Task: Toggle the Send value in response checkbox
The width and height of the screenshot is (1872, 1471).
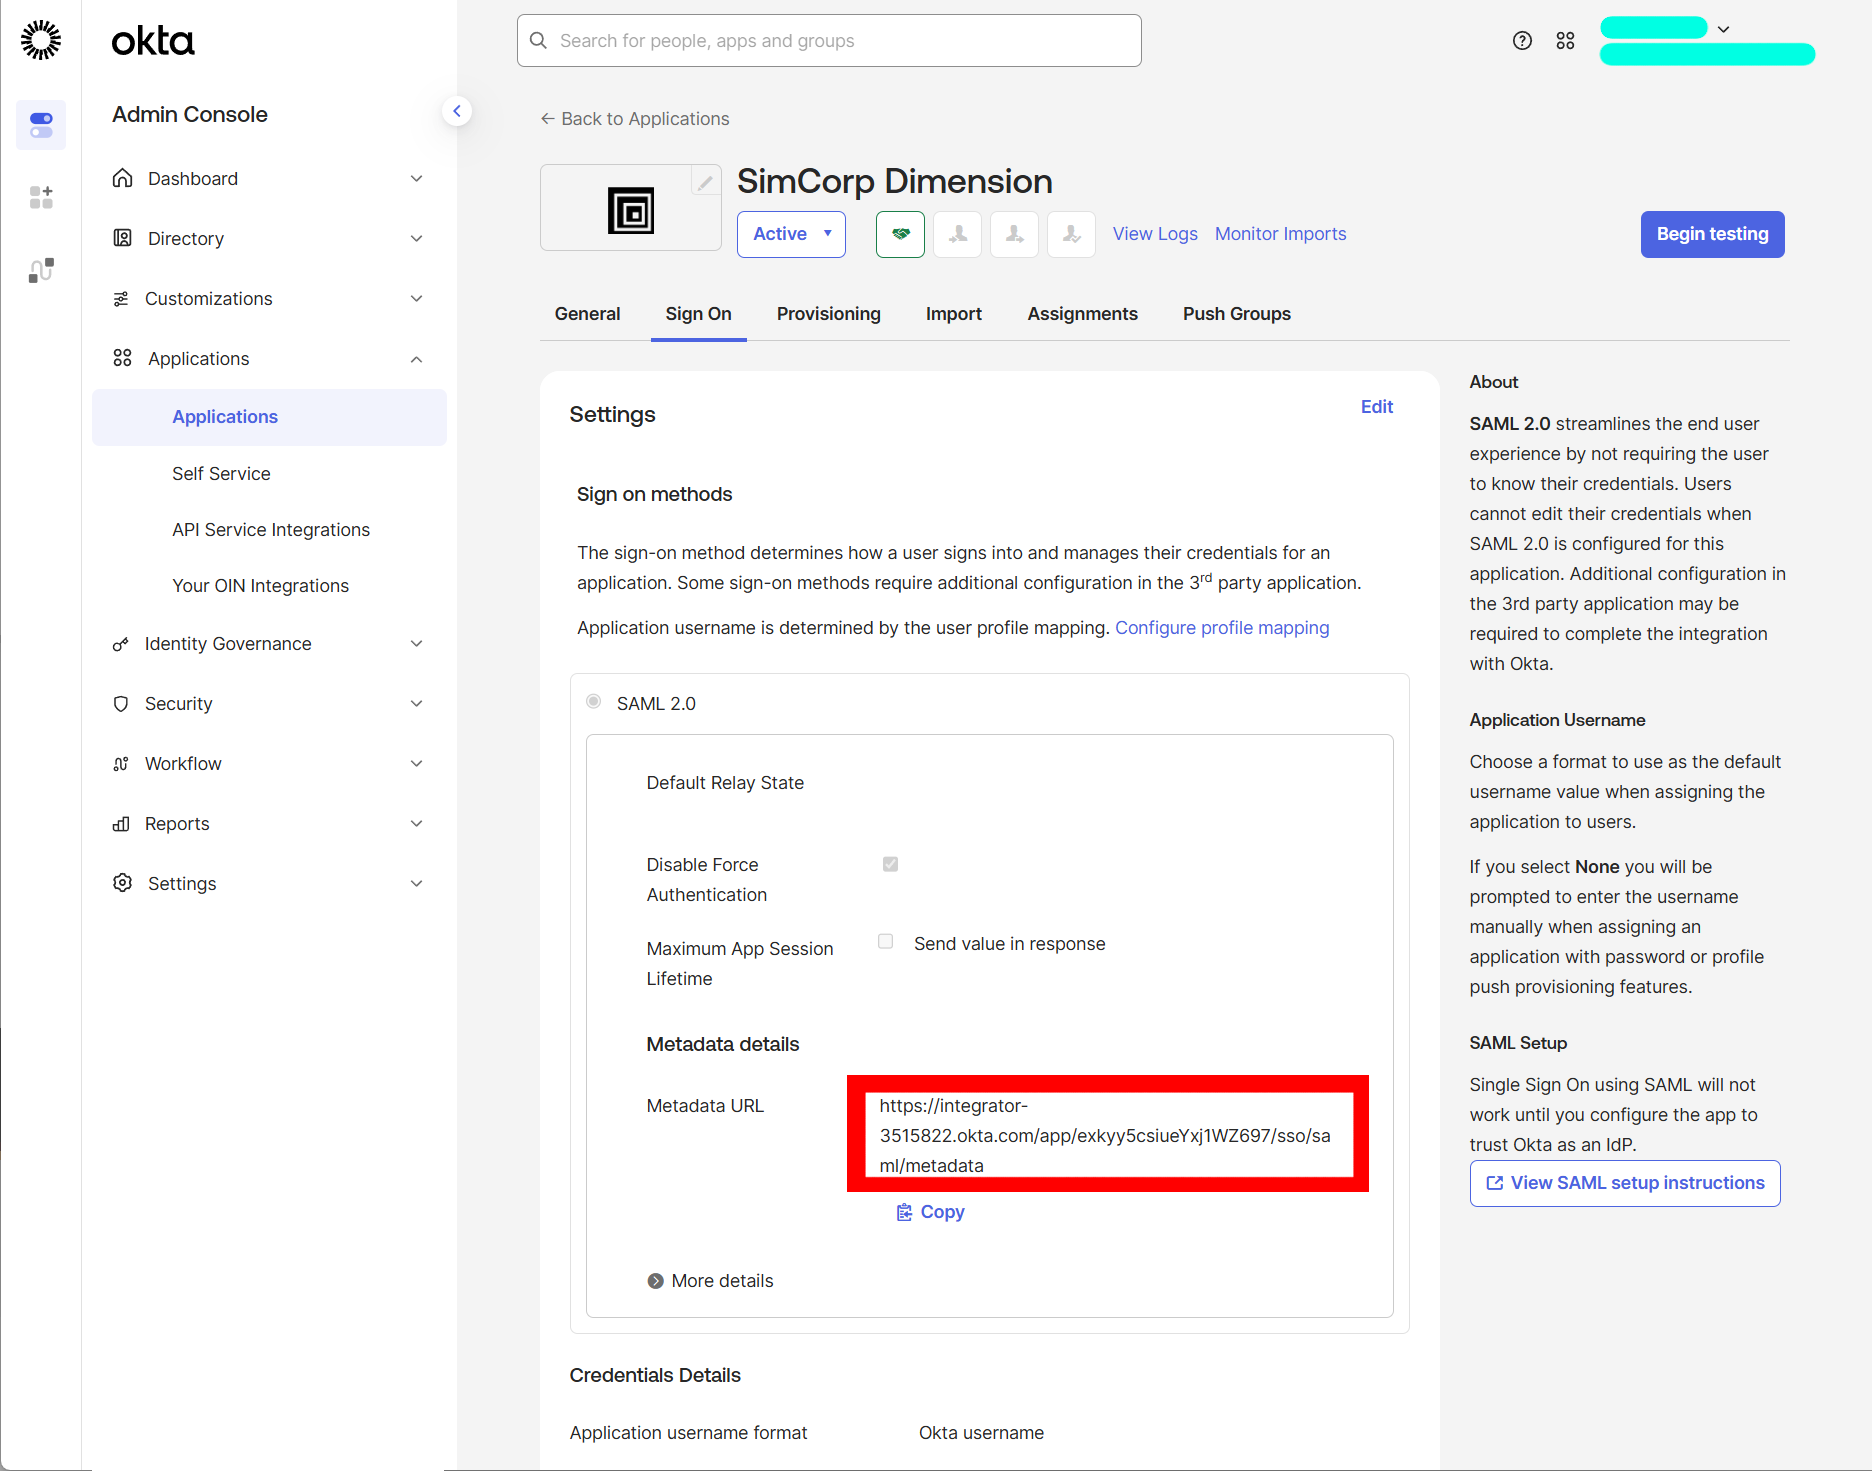Action: (885, 941)
